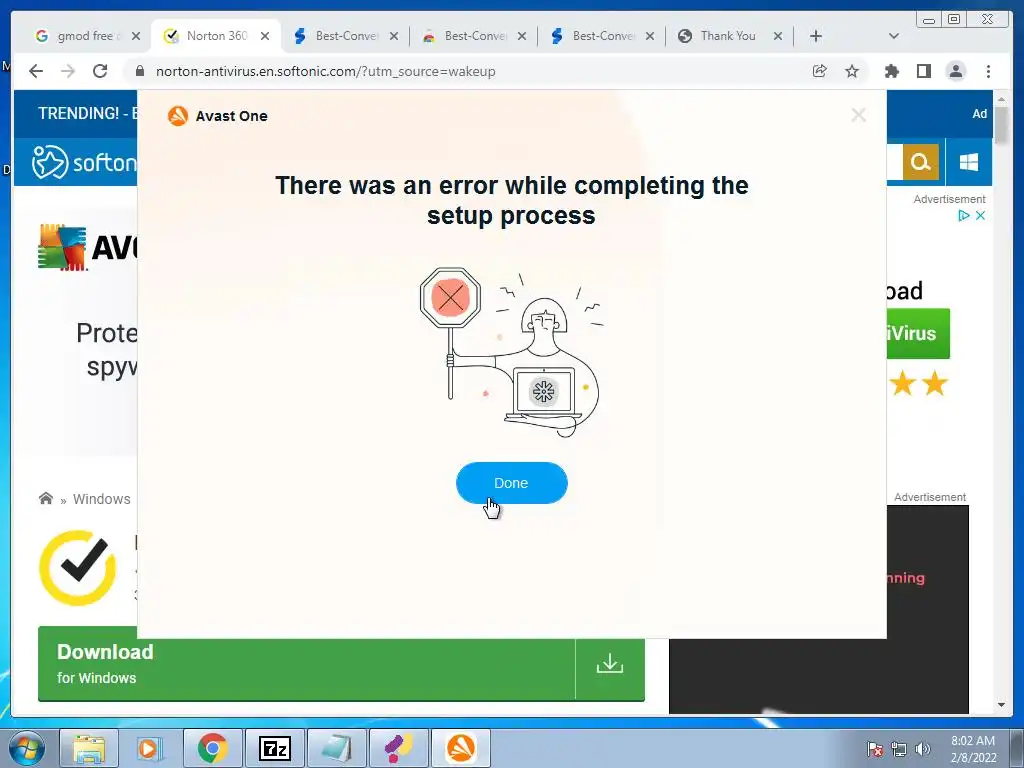Screen dimensions: 1024x768
Task: Click the Action Center flag tray icon
Action: (874, 749)
